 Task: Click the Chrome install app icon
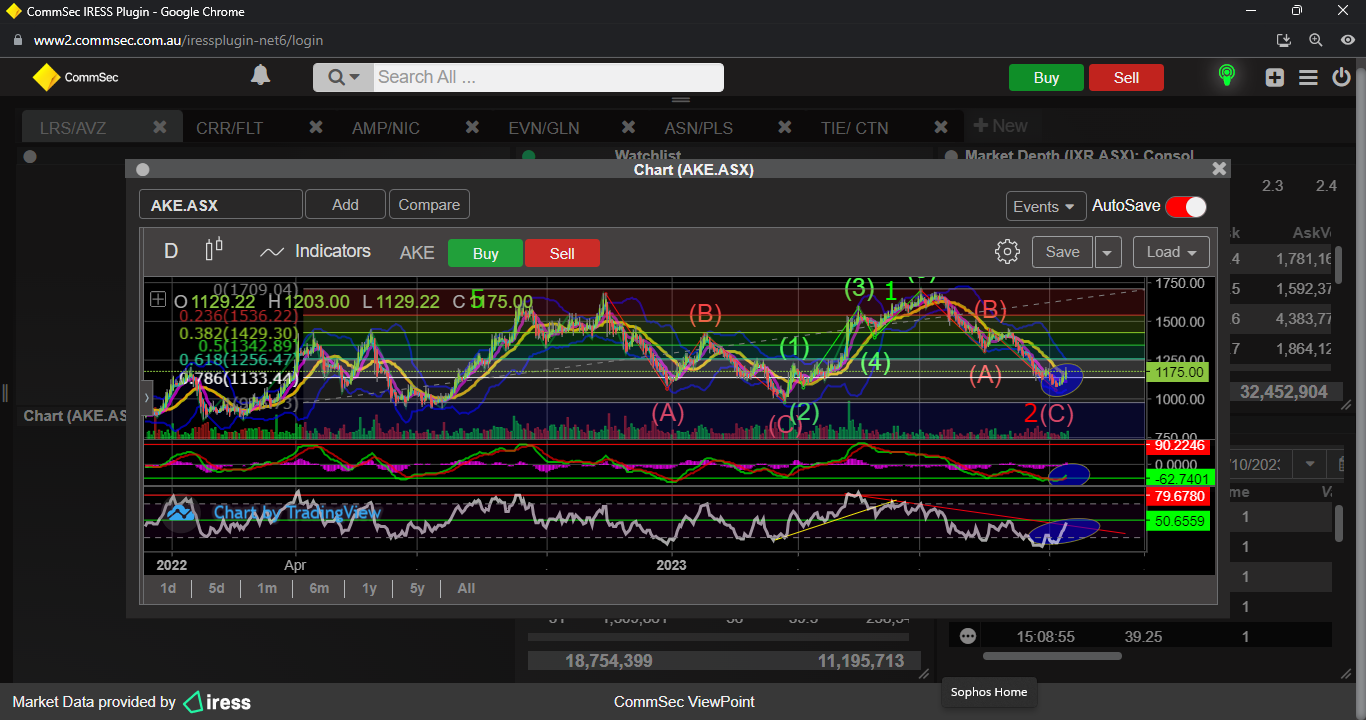point(1284,40)
